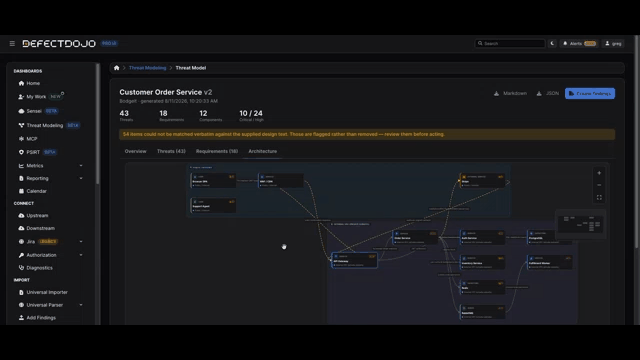Download the Markdown export
This screenshot has width=640, height=360.
[x=510, y=93]
